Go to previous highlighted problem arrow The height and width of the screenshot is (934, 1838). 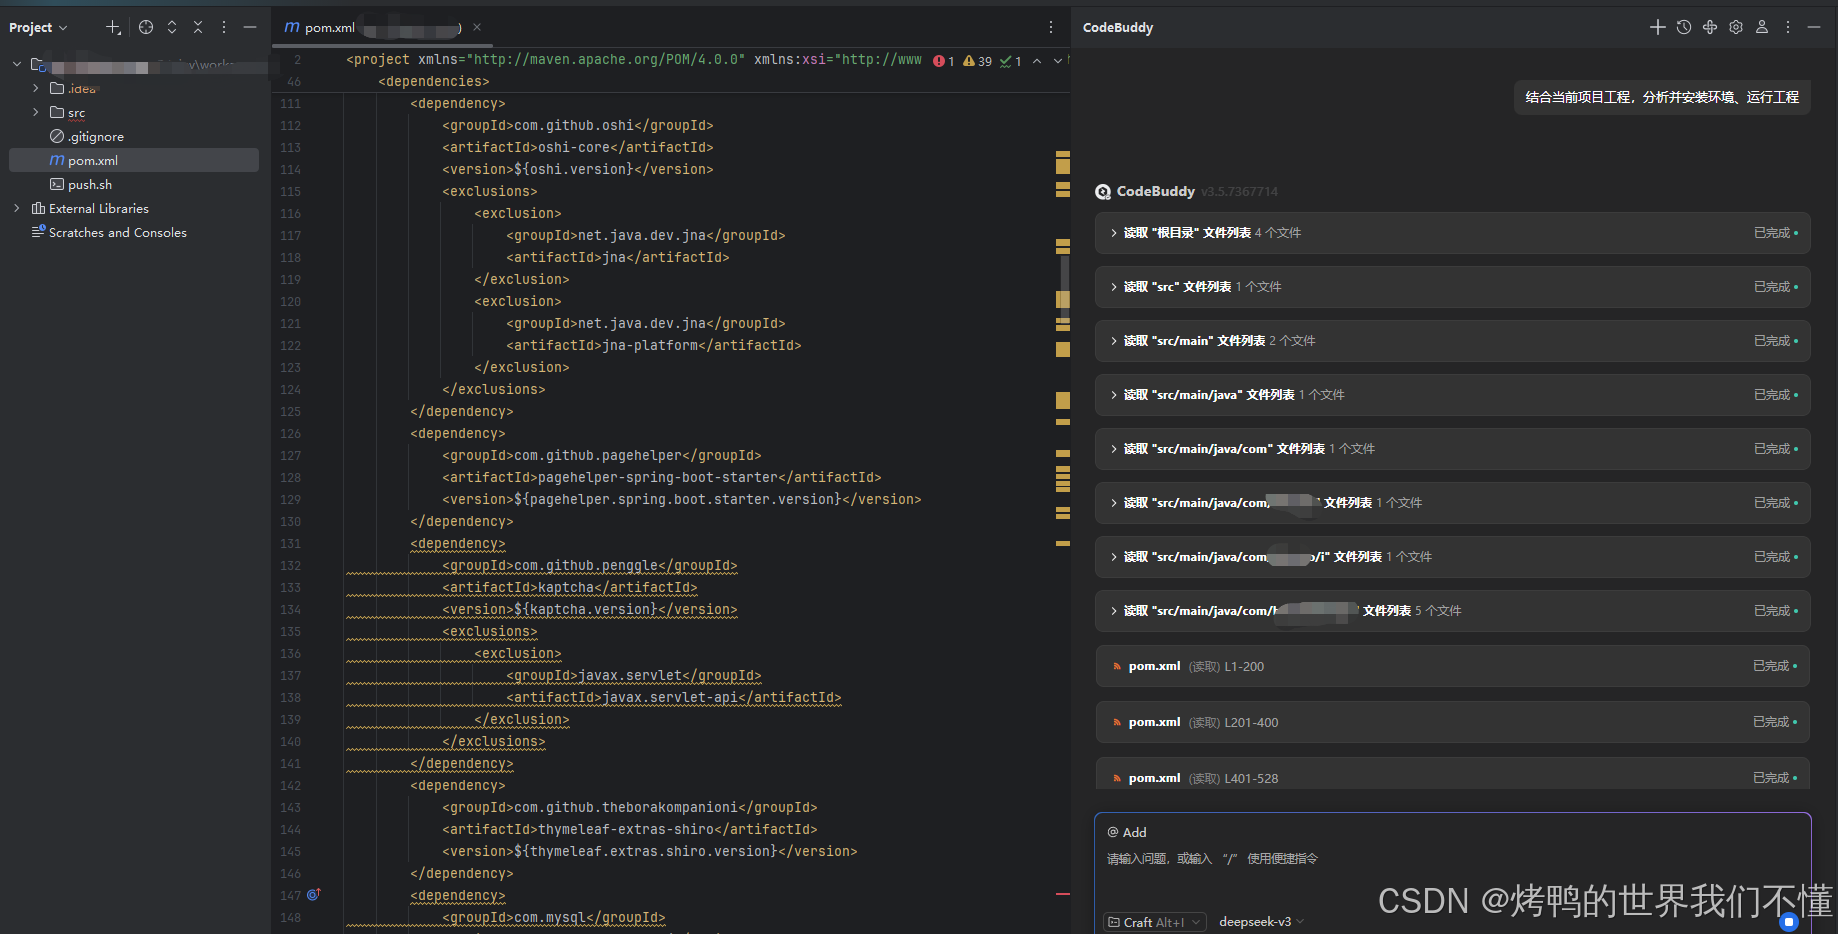point(1037,61)
